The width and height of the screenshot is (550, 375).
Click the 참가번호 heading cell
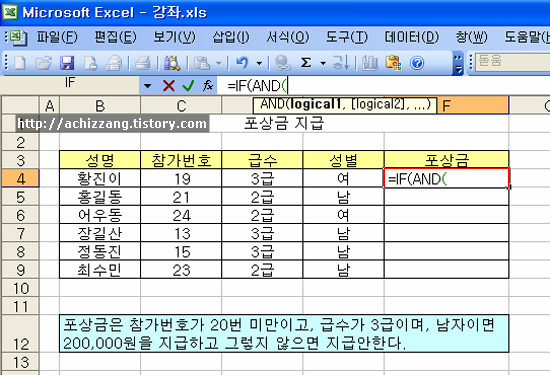[x=181, y=160]
